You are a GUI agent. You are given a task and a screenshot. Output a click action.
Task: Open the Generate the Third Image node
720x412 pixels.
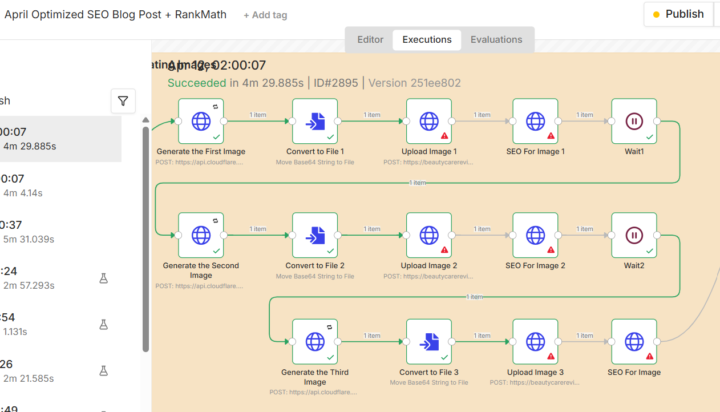point(315,342)
